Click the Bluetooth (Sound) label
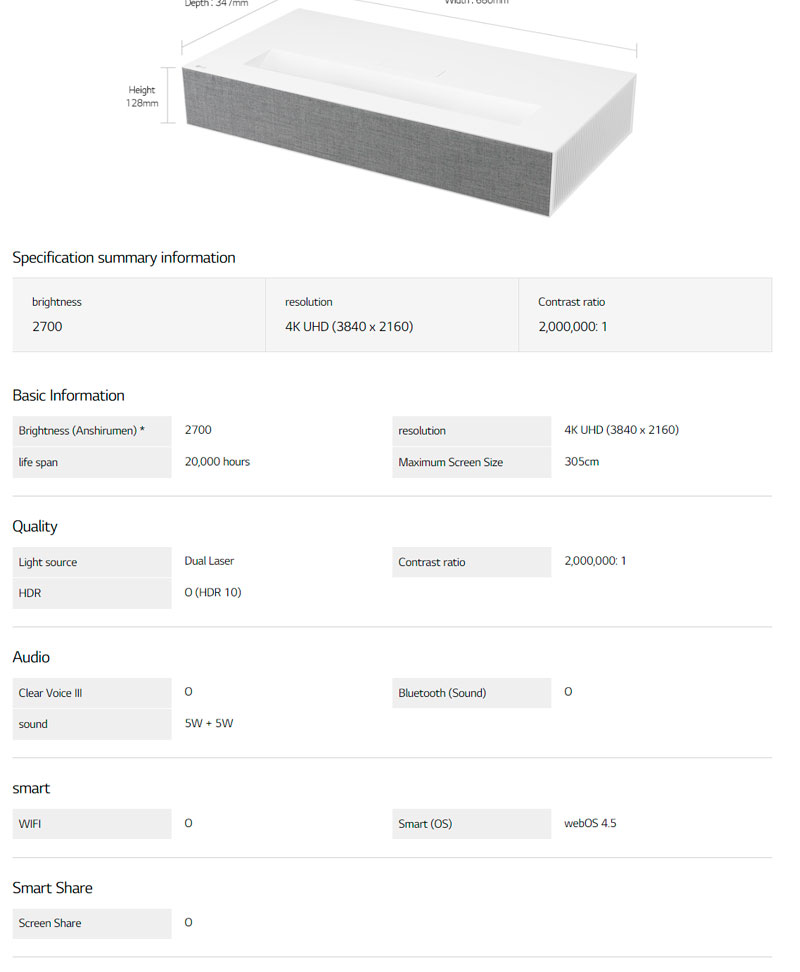 [442, 693]
